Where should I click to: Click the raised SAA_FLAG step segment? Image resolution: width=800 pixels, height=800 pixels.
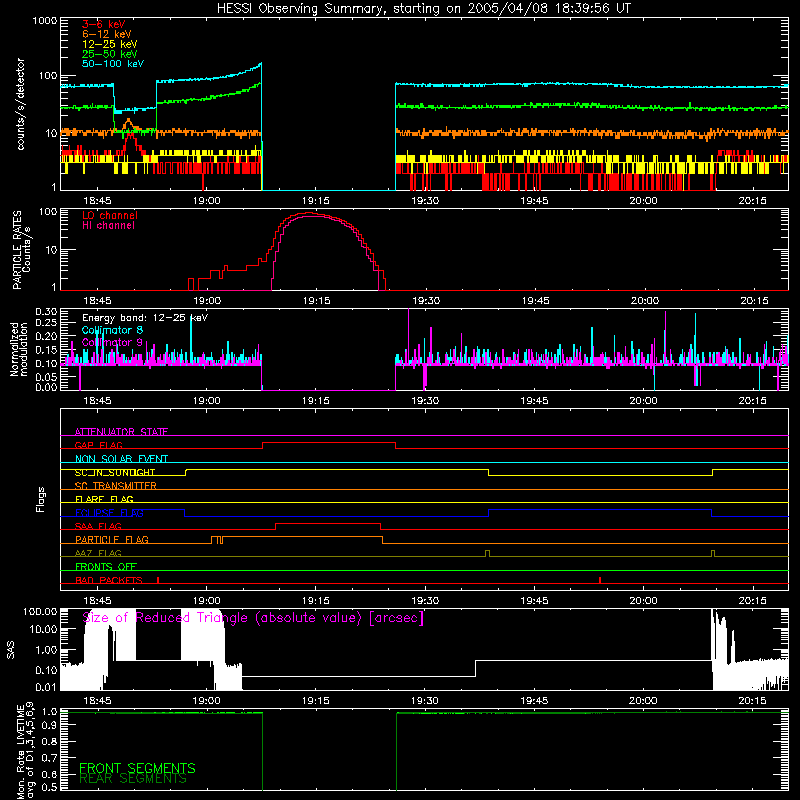coord(328,523)
